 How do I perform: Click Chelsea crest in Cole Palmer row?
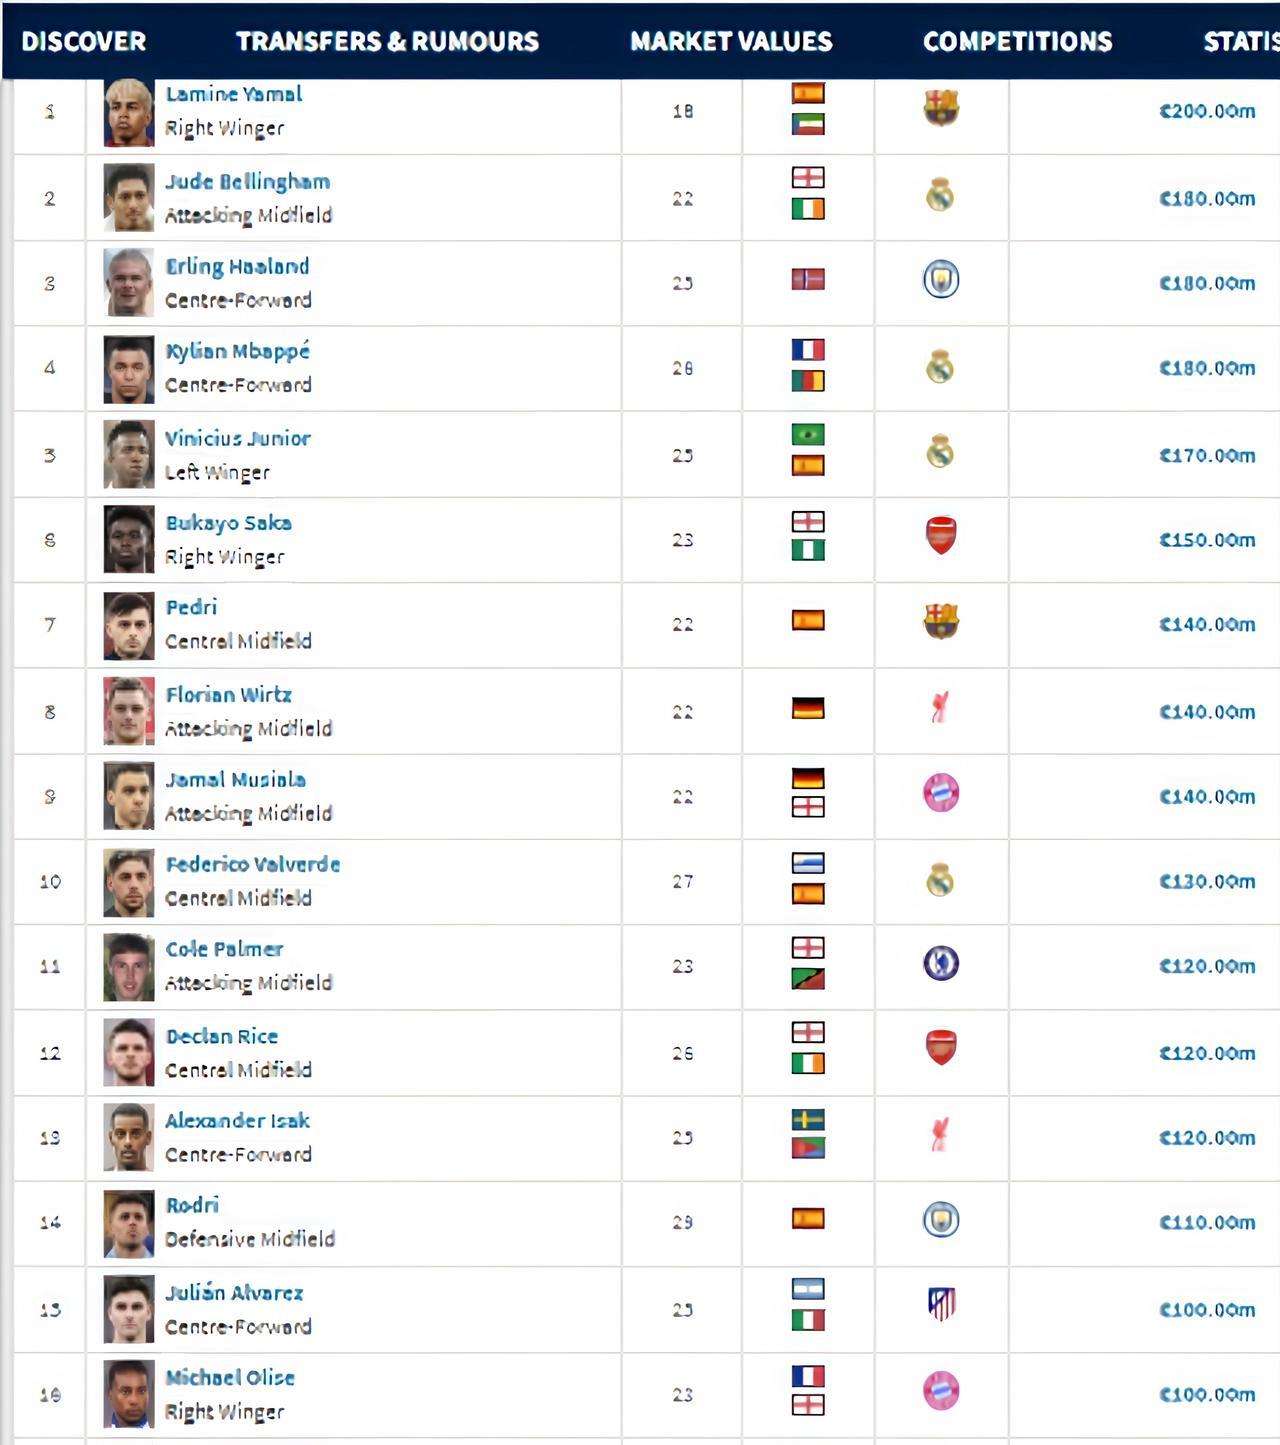[940, 963]
